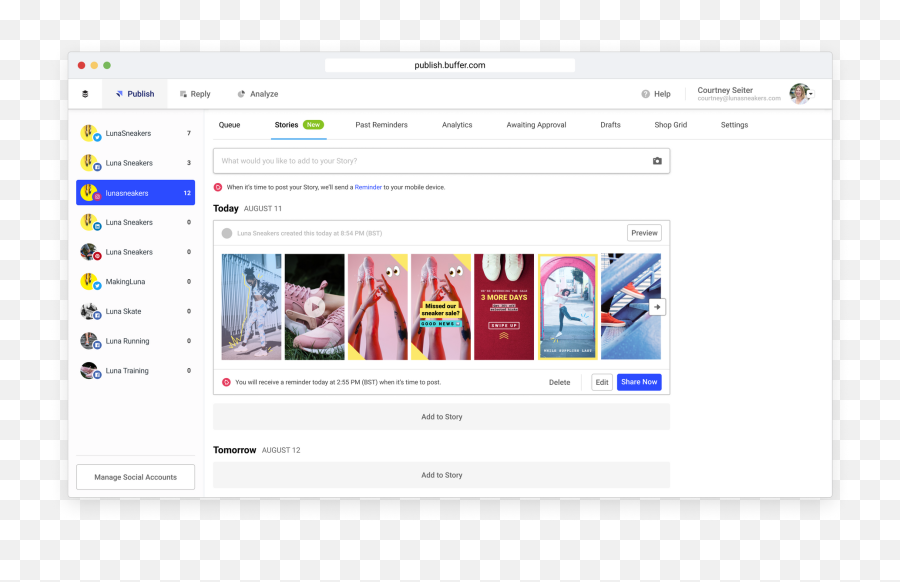Click the Help question mark icon
The image size is (900, 582).
coord(646,94)
